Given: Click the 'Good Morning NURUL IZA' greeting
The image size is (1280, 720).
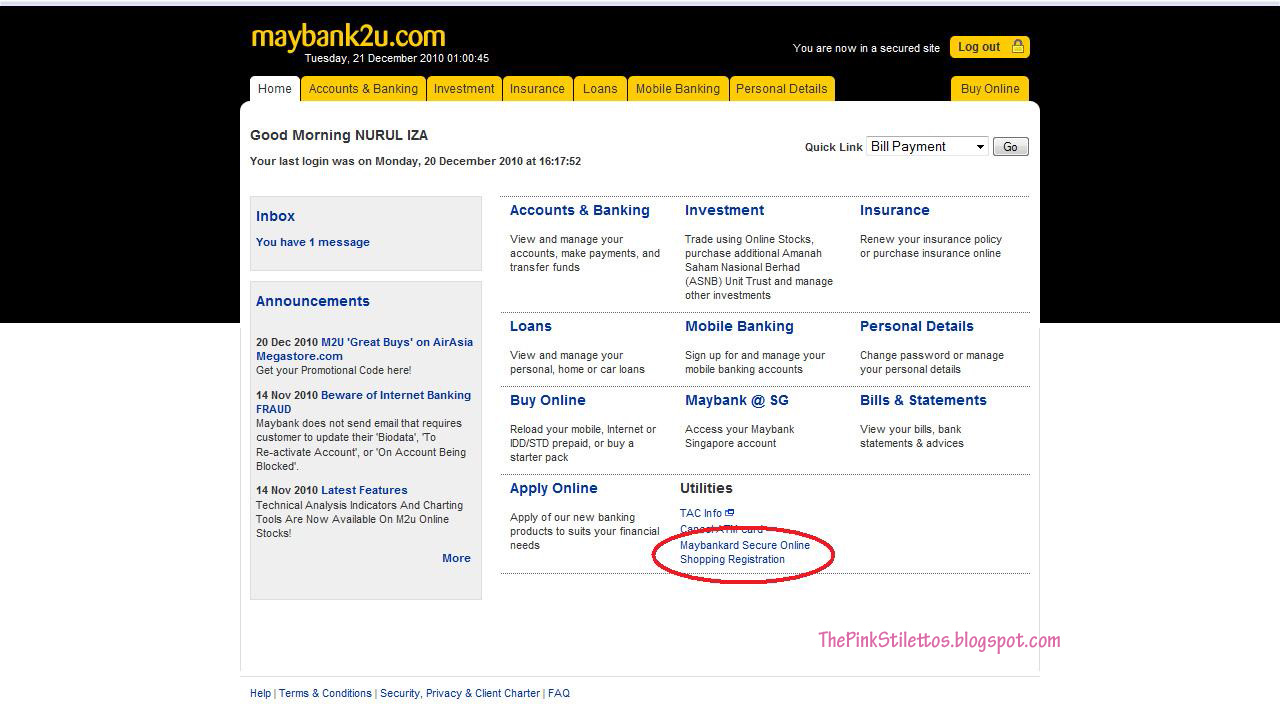Looking at the screenshot, I should 339,135.
